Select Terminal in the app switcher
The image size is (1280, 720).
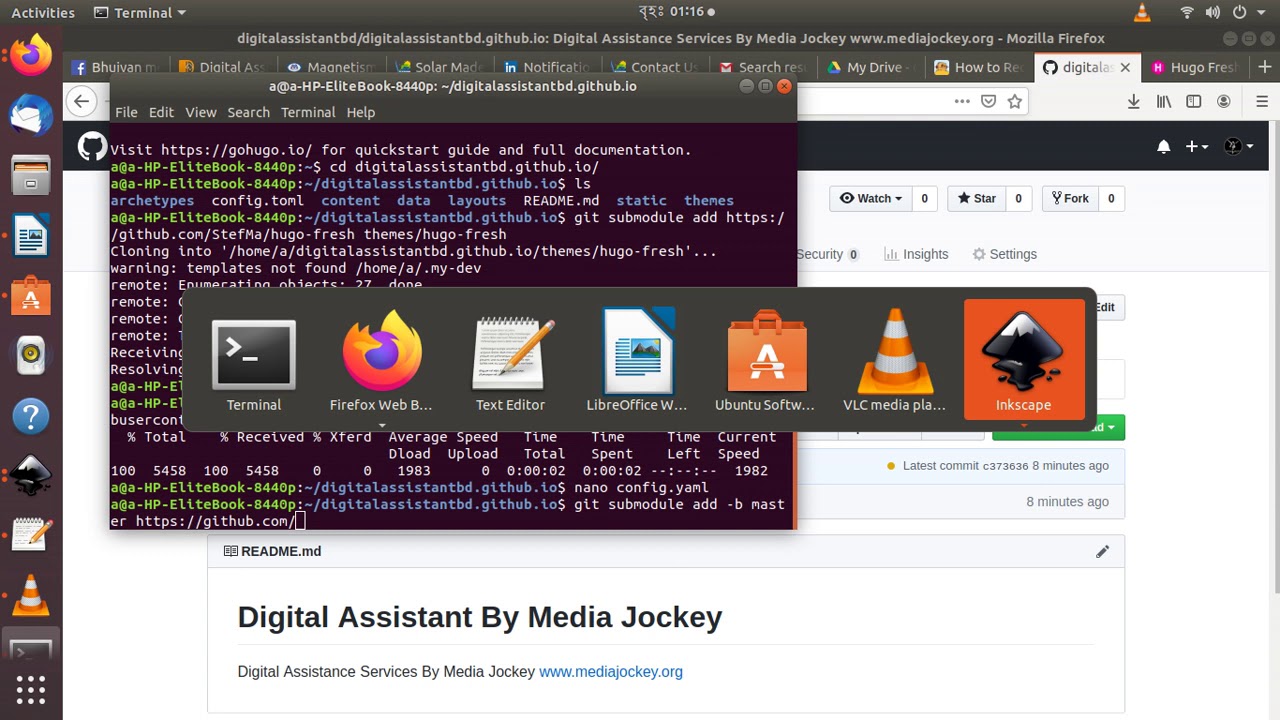click(254, 359)
